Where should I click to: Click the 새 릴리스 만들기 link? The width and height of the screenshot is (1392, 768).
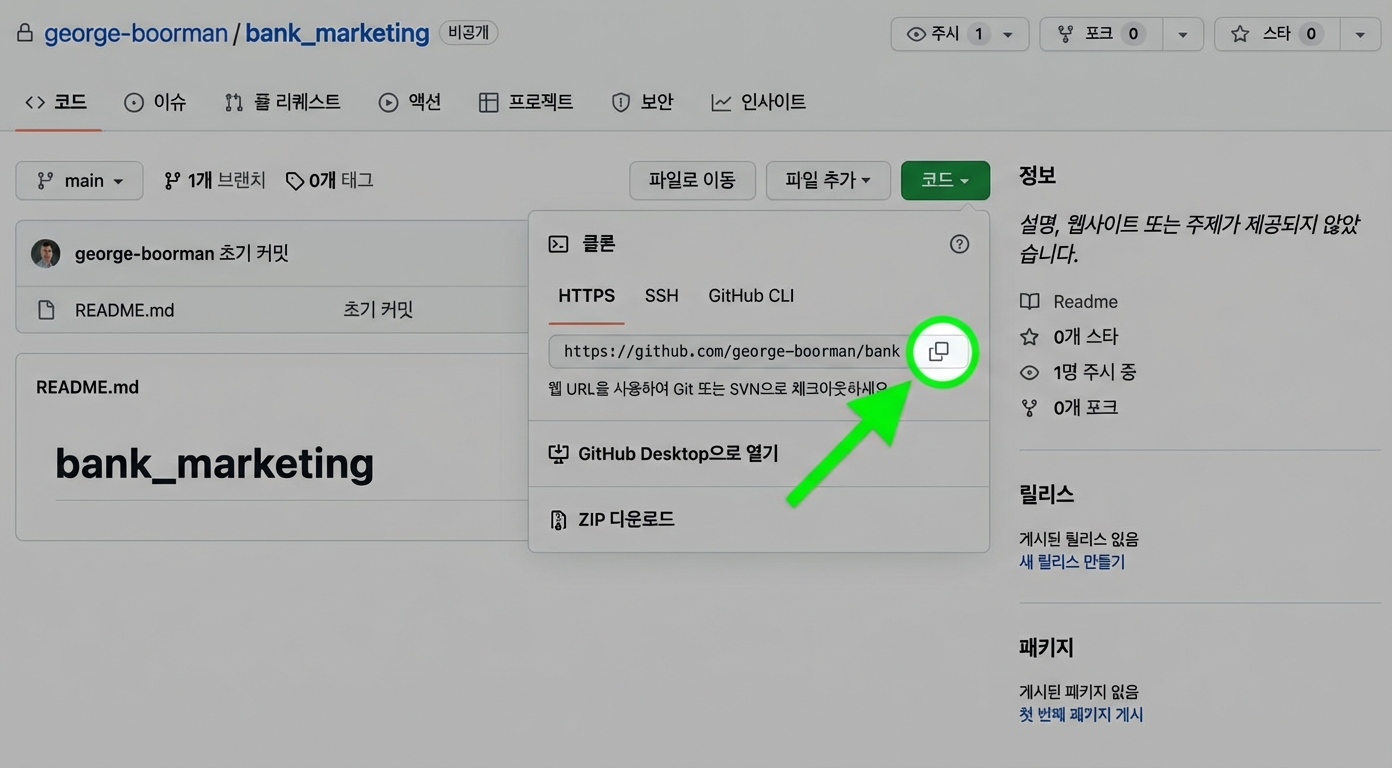(x=1072, y=562)
